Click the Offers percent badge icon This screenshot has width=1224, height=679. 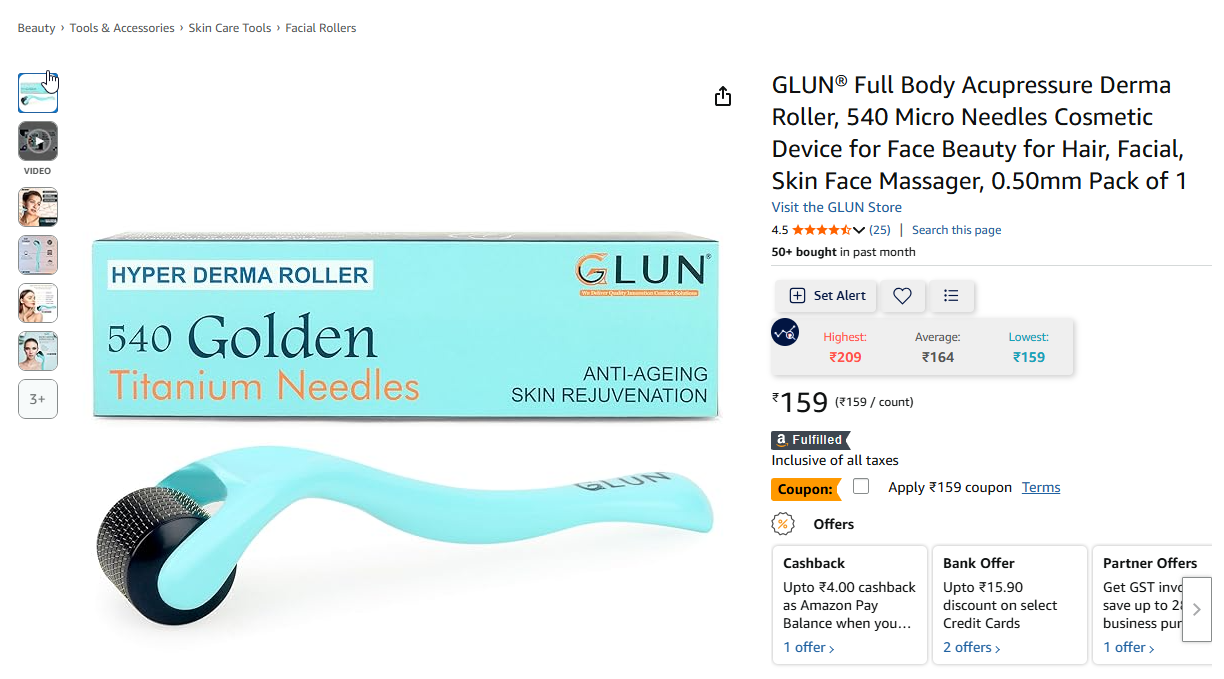point(783,524)
